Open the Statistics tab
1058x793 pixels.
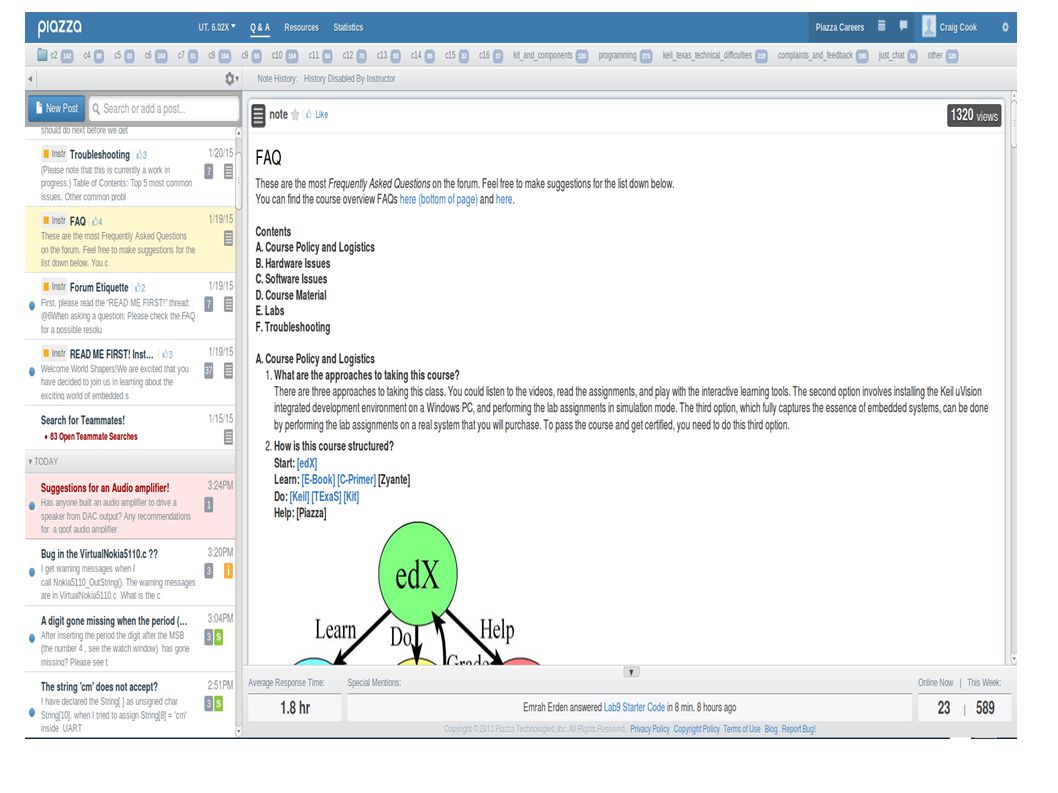click(348, 27)
